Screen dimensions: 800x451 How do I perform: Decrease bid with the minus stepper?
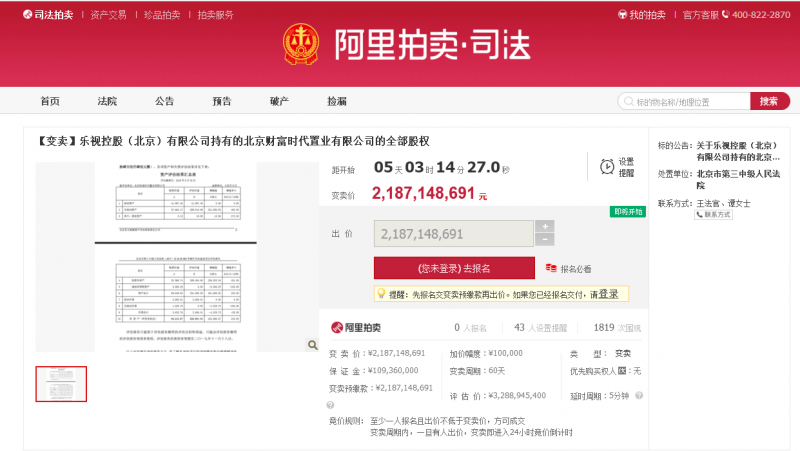pyautogui.click(x=545, y=240)
